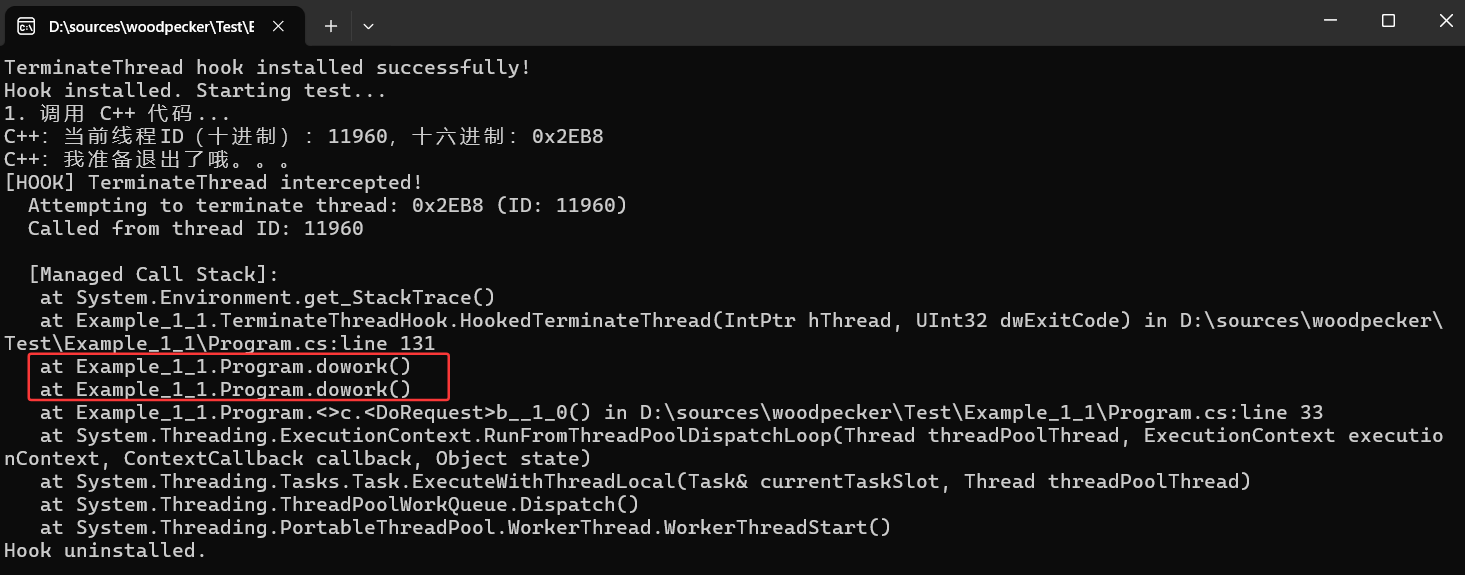
Task: Click the "[Managed Call Stack]:" header text
Action: click(x=153, y=274)
